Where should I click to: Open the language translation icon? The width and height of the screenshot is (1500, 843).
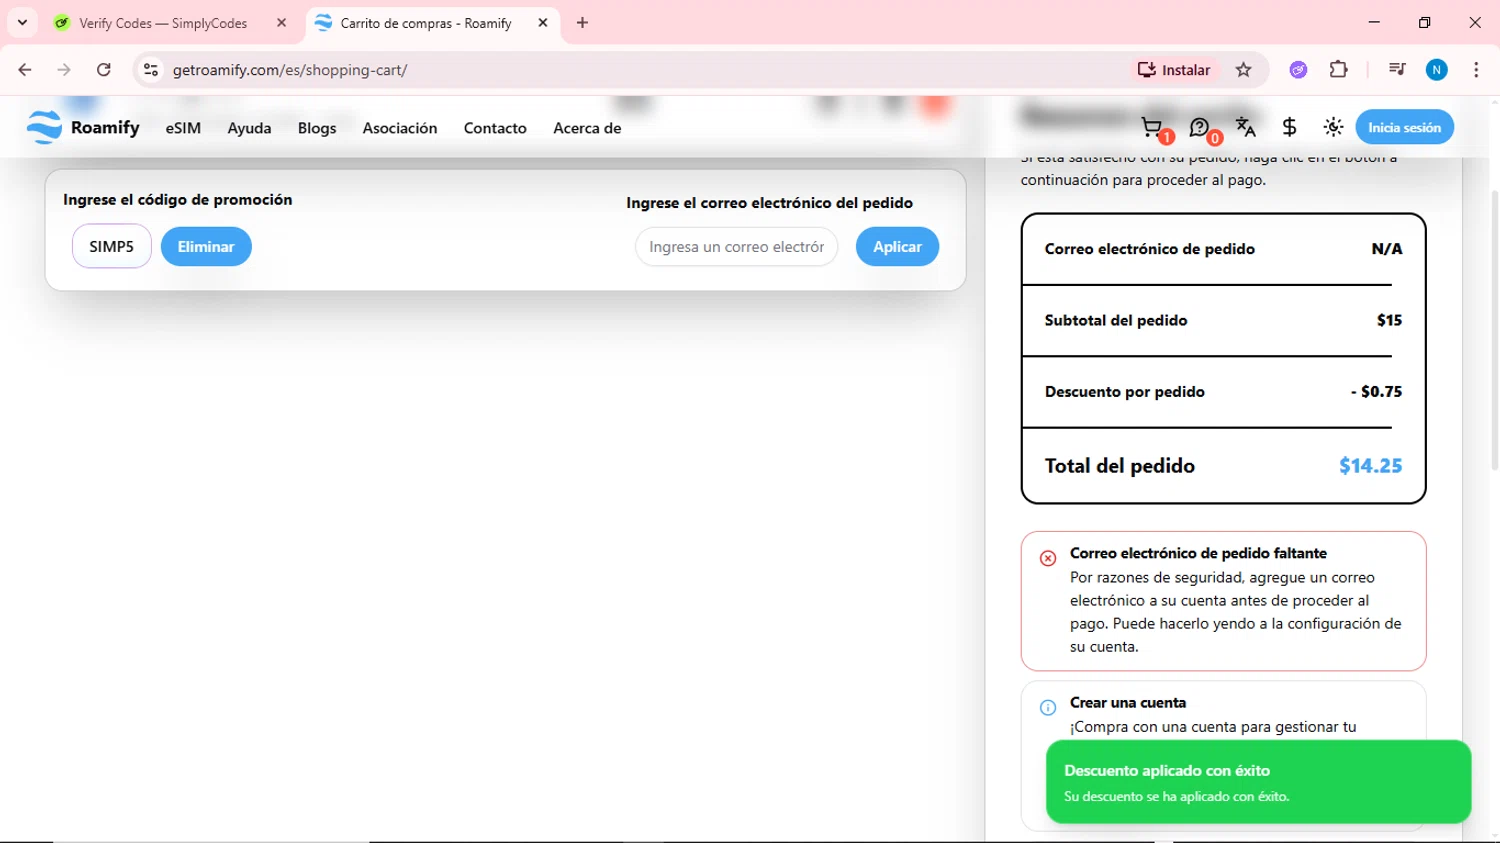click(1245, 127)
